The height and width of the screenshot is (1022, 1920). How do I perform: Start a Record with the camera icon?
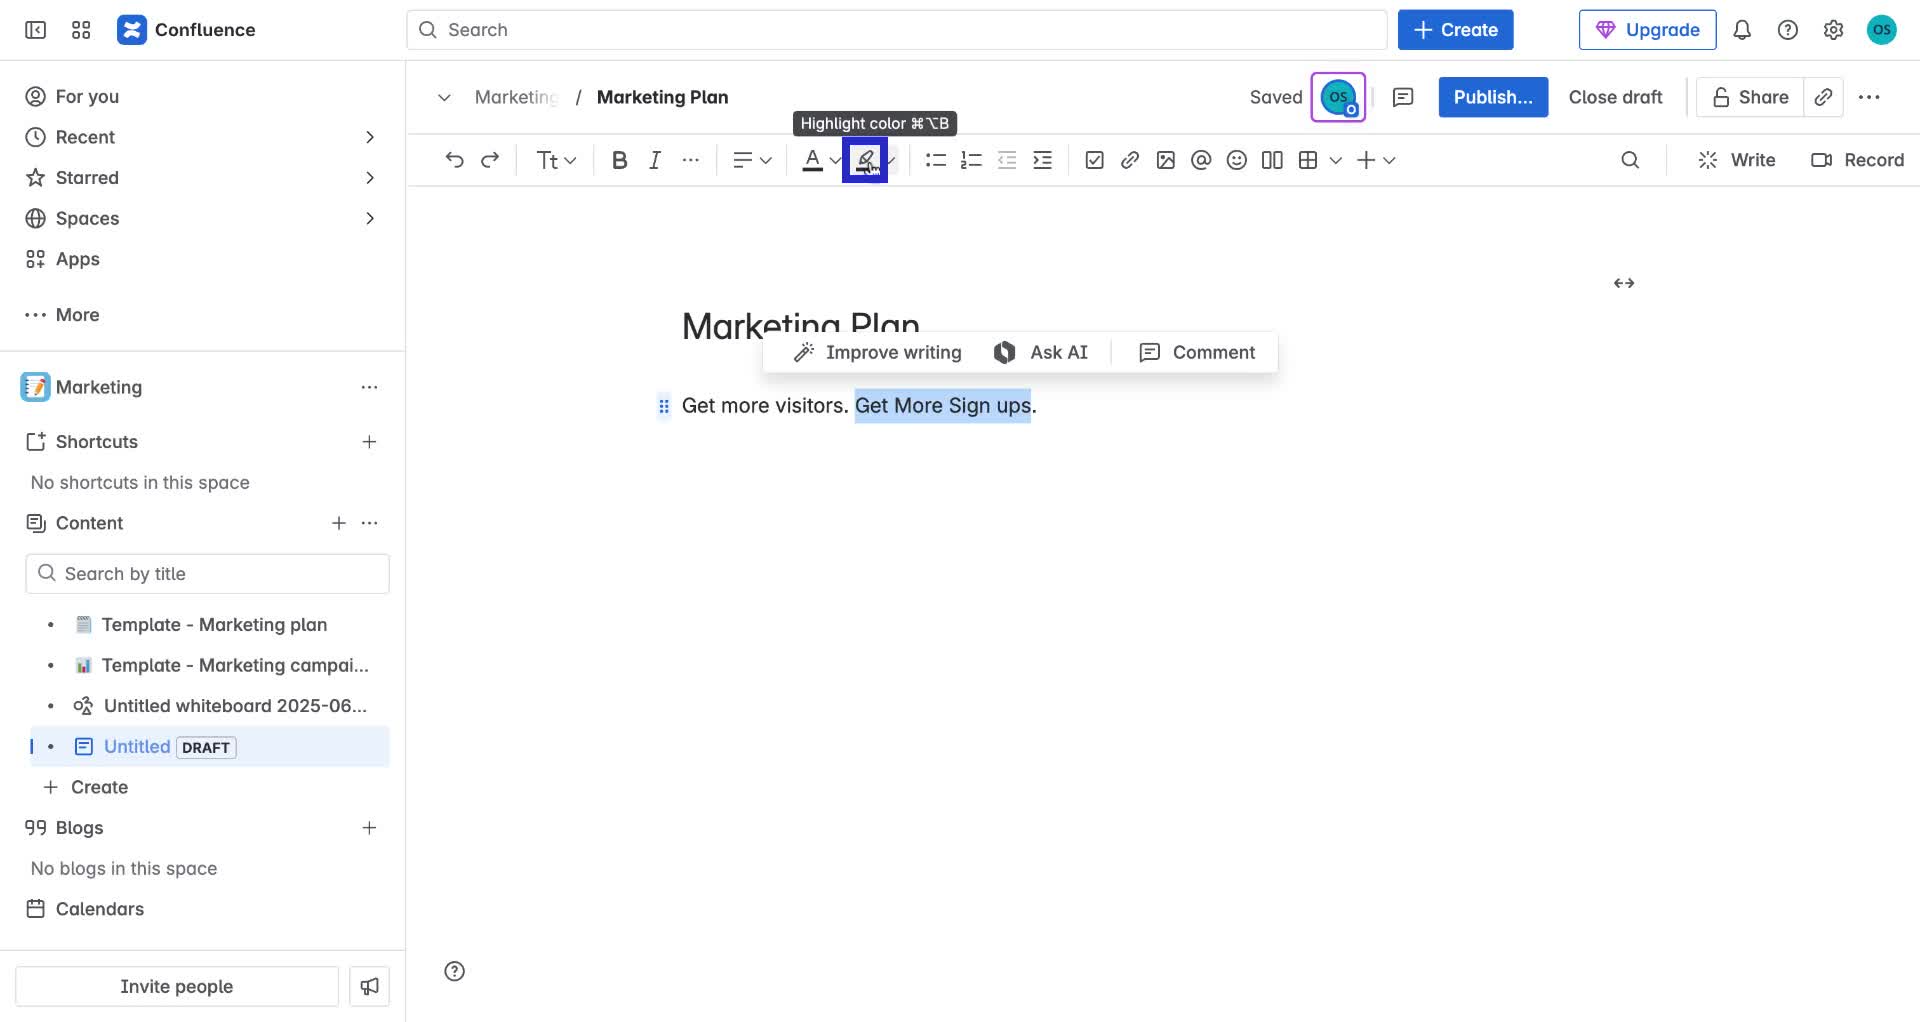pyautogui.click(x=1857, y=160)
